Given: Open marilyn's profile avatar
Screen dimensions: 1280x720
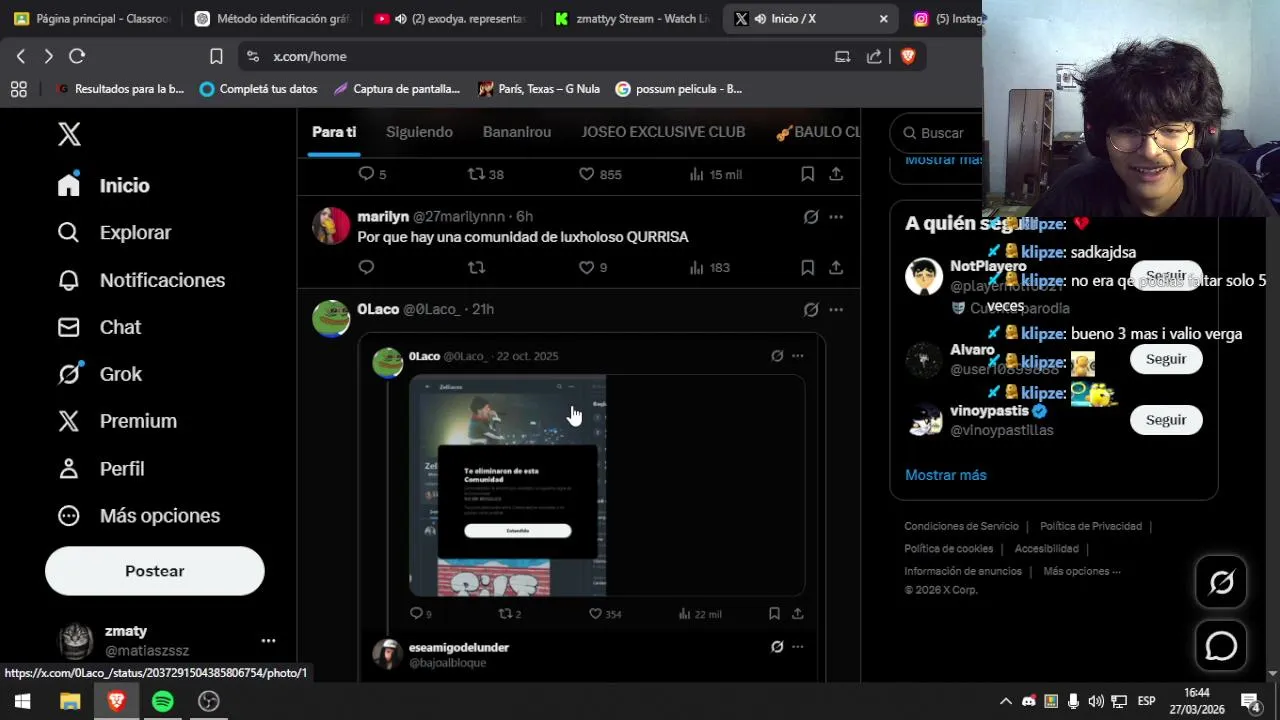Looking at the screenshot, I should coord(331,226).
